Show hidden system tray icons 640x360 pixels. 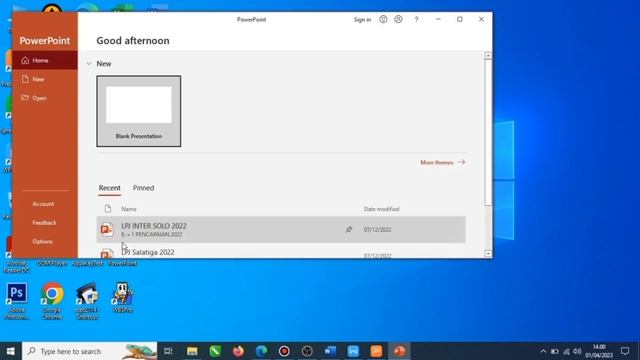tap(543, 351)
